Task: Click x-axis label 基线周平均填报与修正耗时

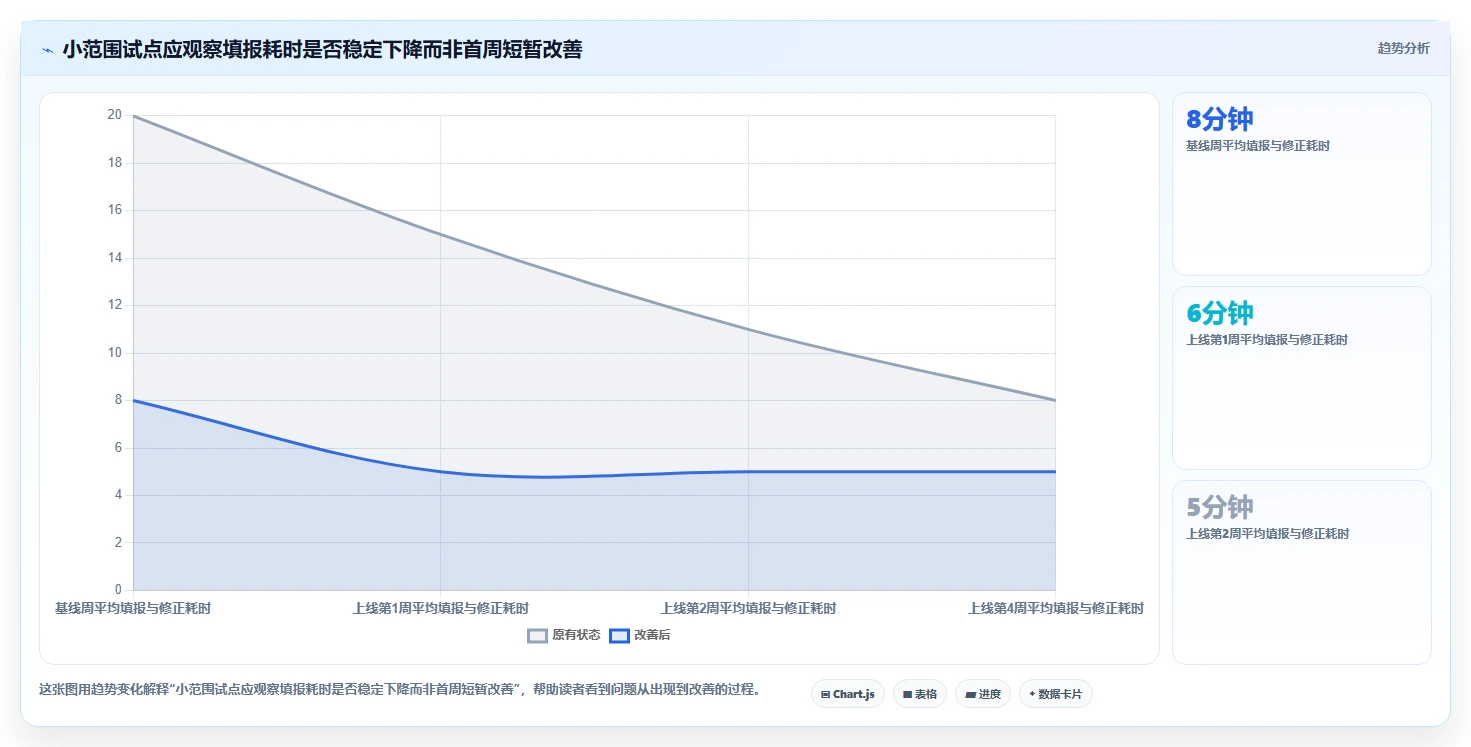Action: (x=133, y=608)
